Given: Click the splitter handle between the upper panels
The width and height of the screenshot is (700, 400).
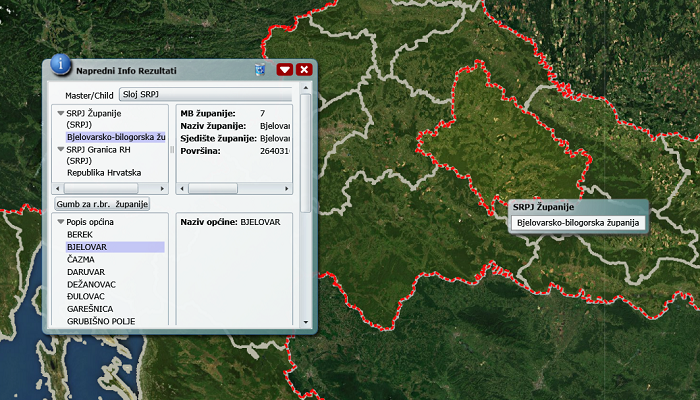Looking at the screenshot, I should (172, 149).
